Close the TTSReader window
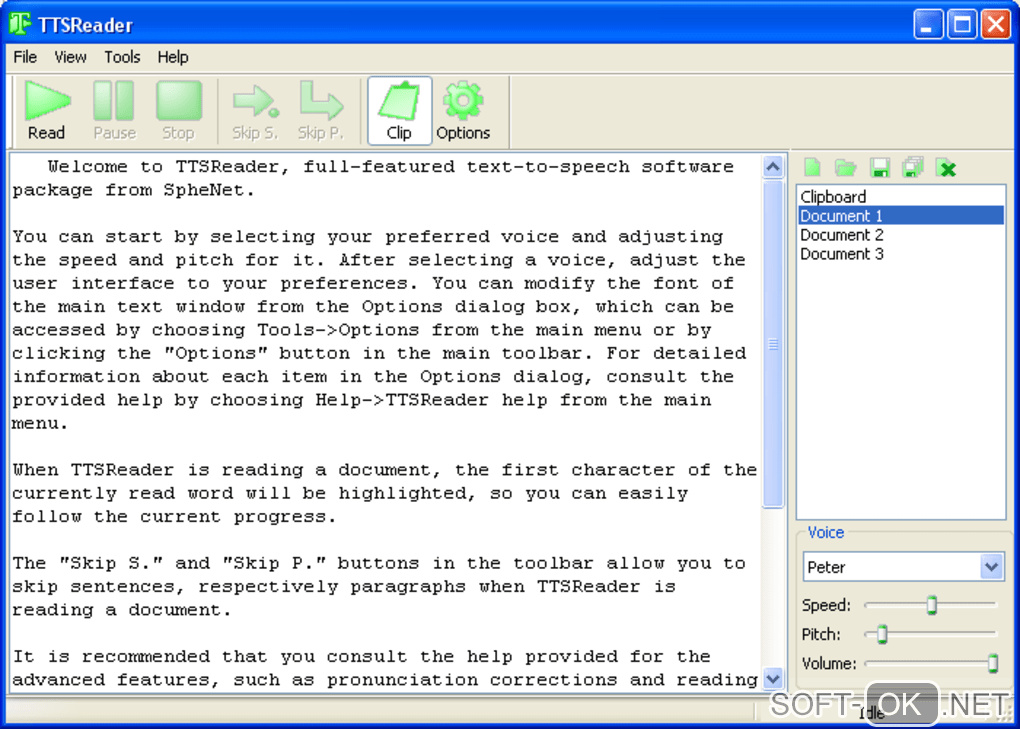The width and height of the screenshot is (1020, 729). pyautogui.click(x=996, y=25)
